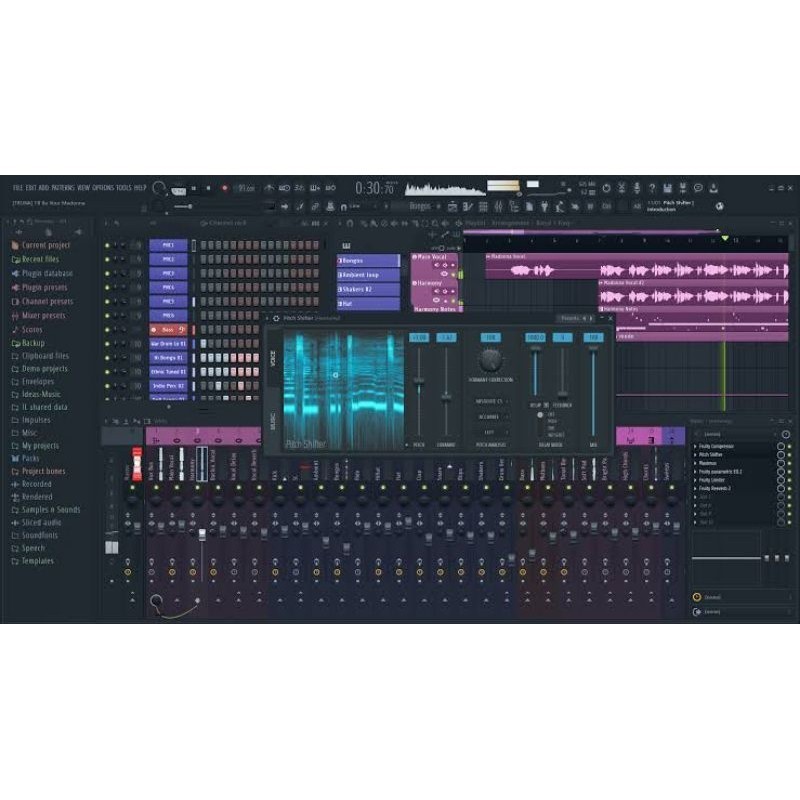Expand the Maximus slot arrow
This screenshot has height=800, width=800.
(695, 463)
